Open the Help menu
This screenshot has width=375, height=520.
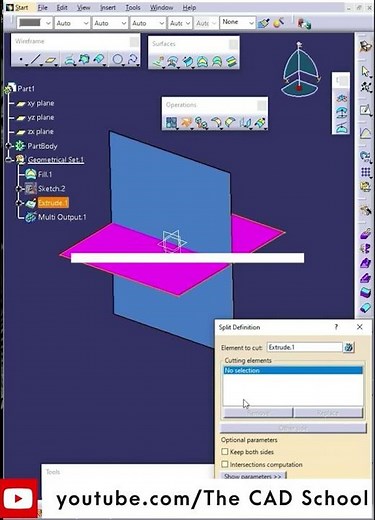tap(189, 7)
